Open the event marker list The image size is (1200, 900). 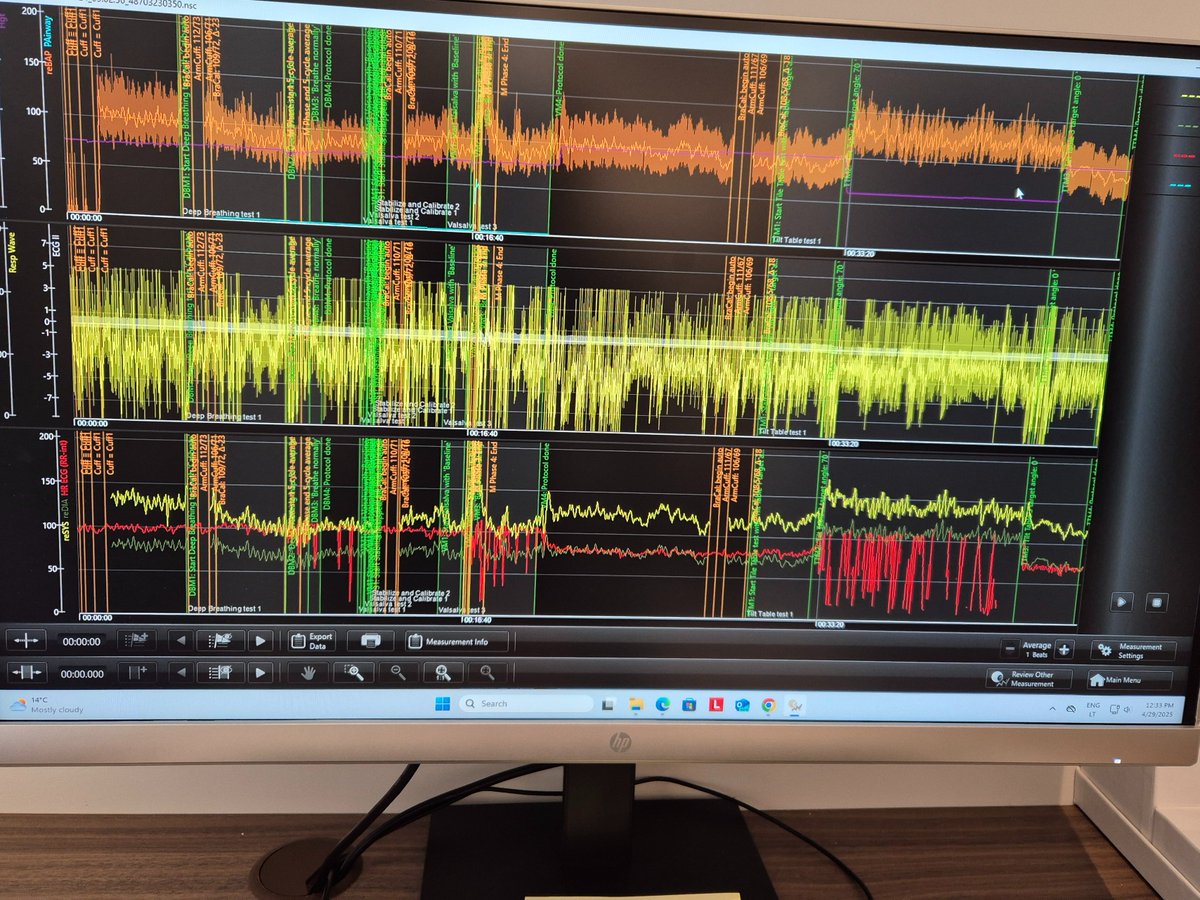tap(220, 640)
